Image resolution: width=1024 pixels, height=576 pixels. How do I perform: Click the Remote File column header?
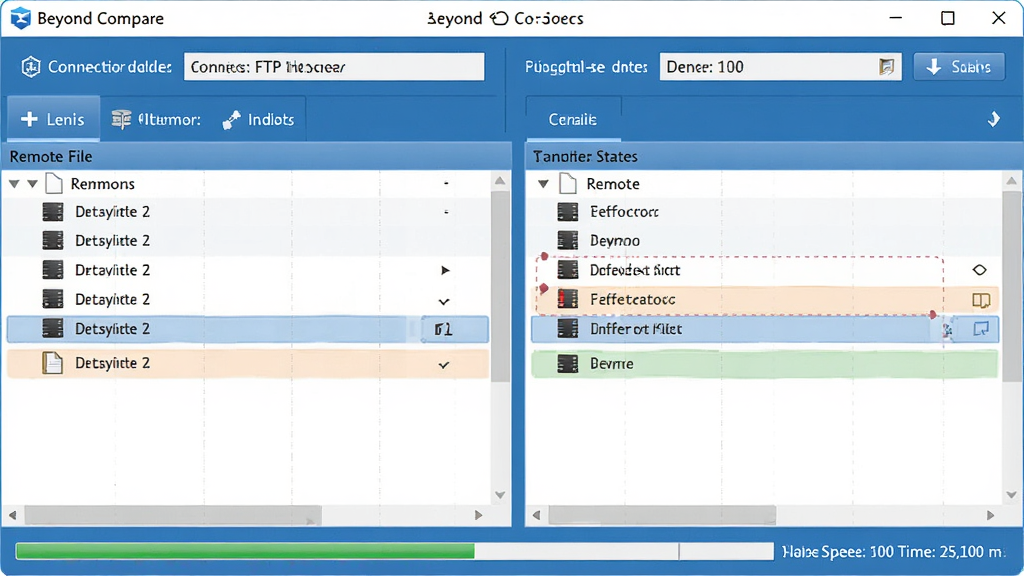pyautogui.click(x=259, y=157)
